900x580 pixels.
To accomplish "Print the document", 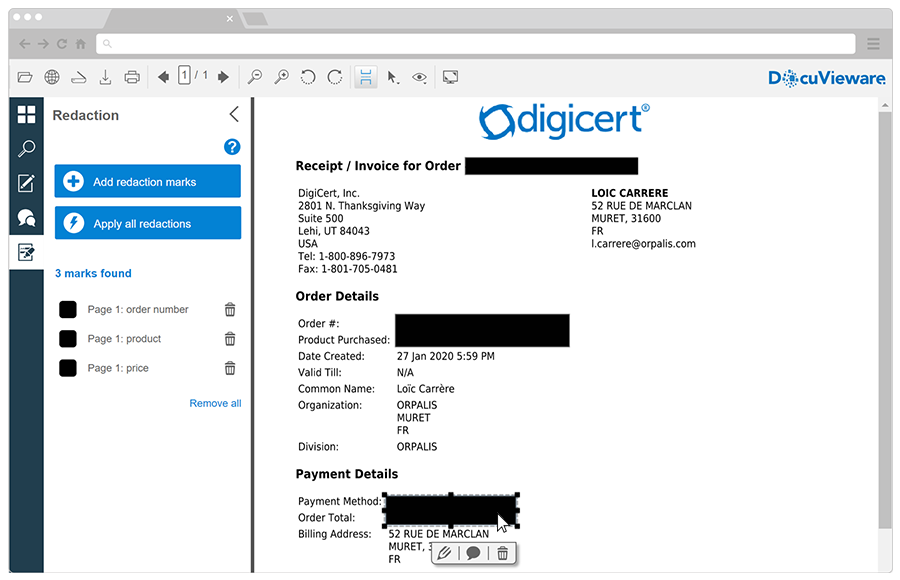I will 132,77.
